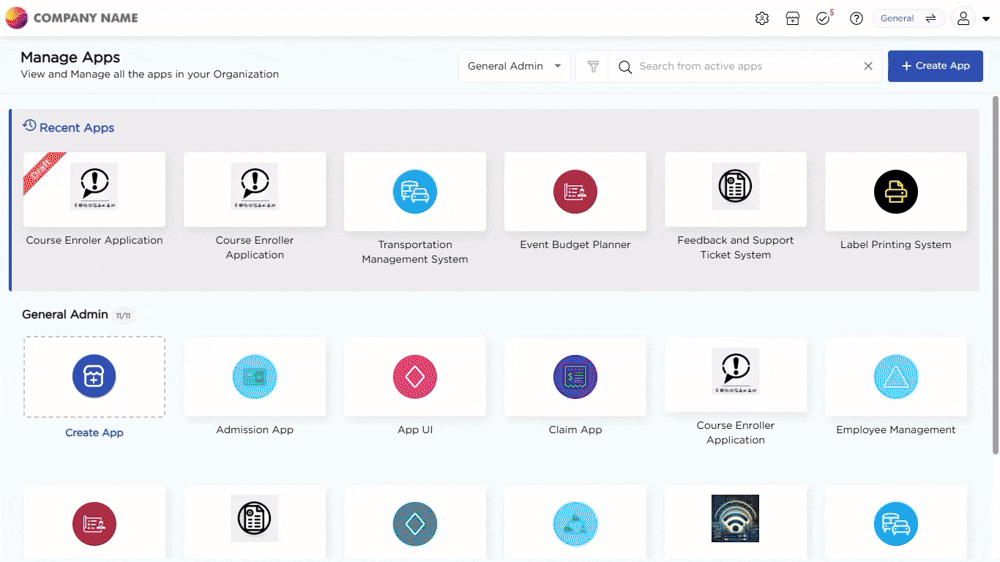Open the app store marketplace icon

click(x=792, y=19)
